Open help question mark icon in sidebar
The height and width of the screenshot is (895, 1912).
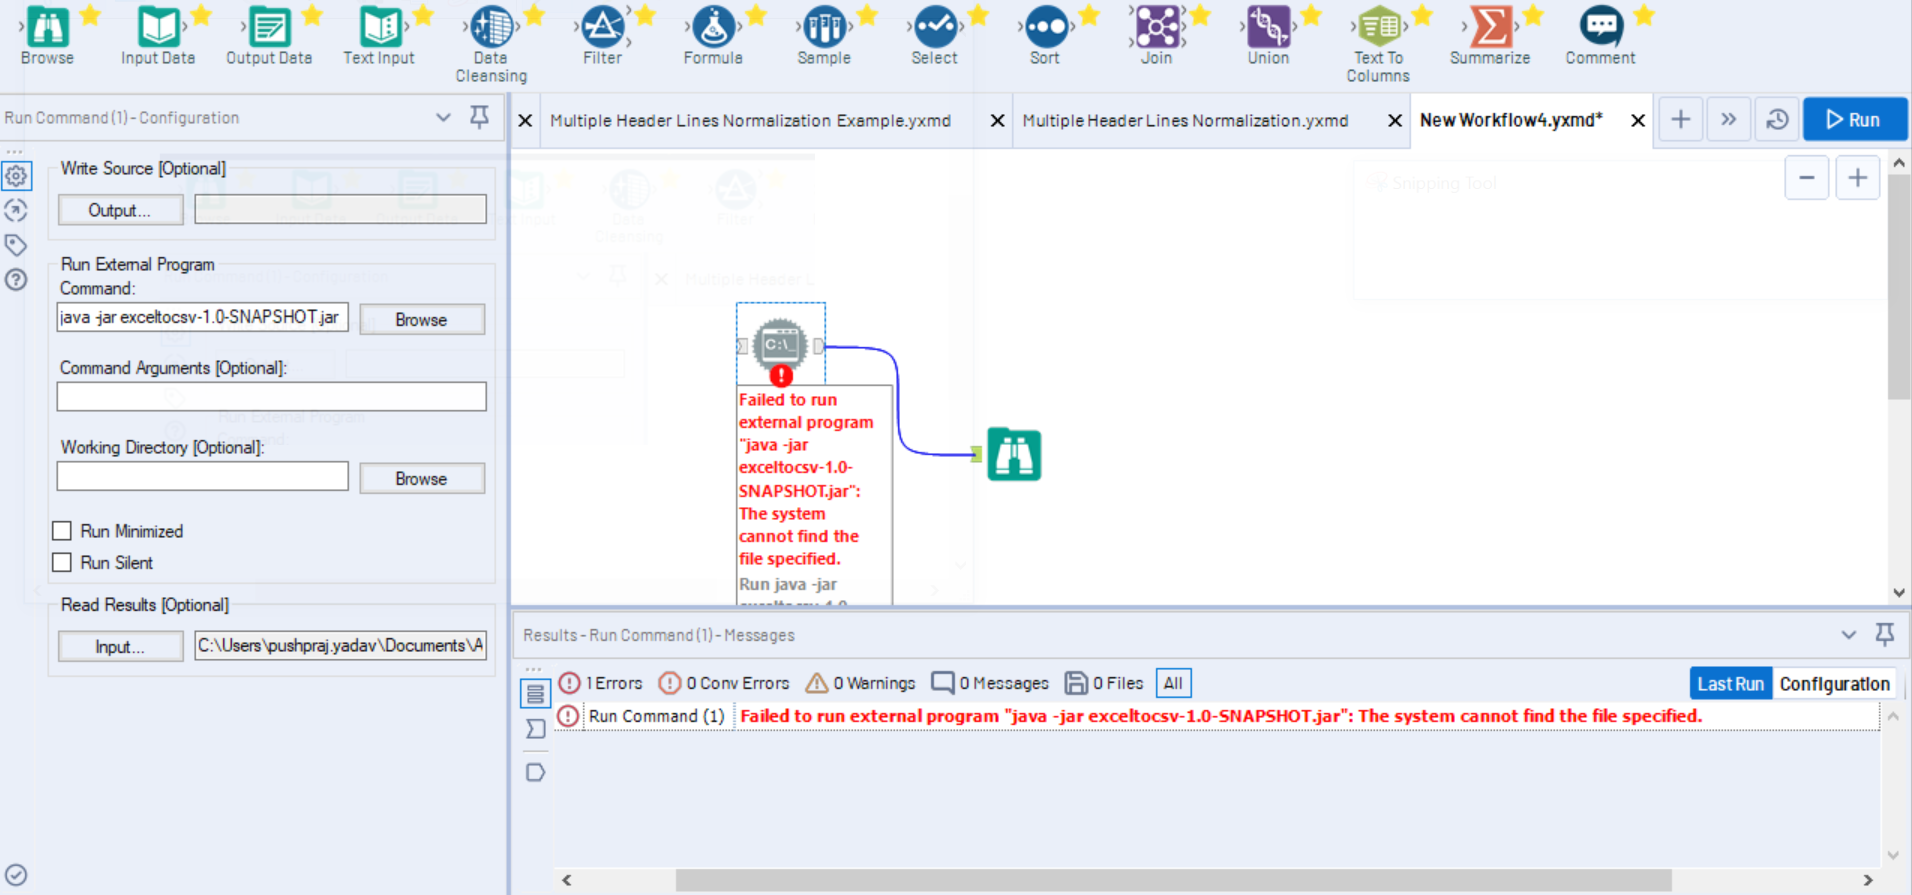[16, 279]
